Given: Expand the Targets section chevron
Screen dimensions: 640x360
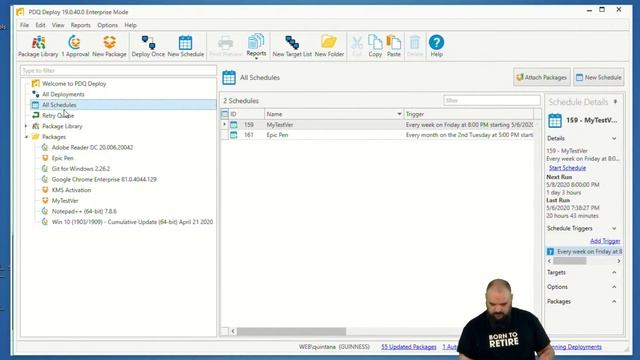Looking at the screenshot, I should pos(614,272).
